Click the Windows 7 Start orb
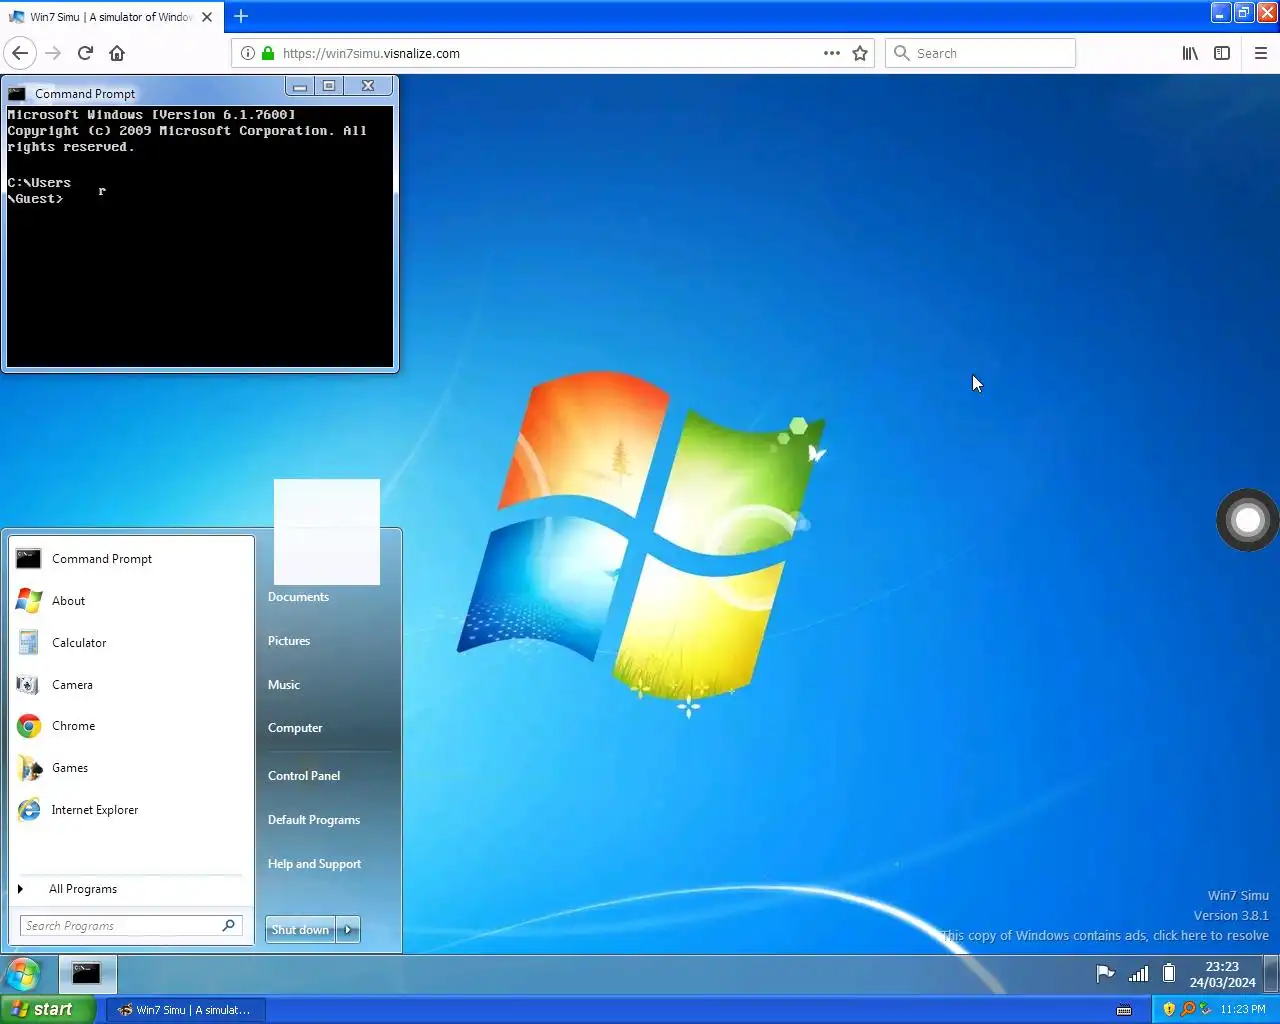The width and height of the screenshot is (1280, 1024). (x=23, y=974)
